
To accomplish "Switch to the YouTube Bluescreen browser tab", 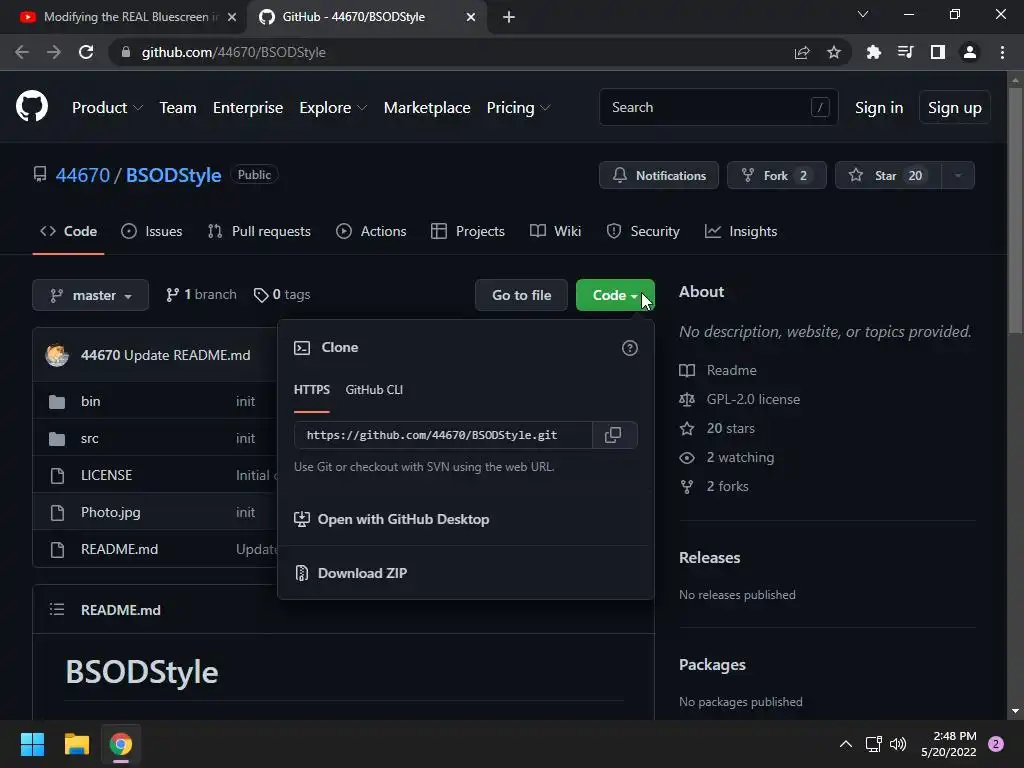I will 124,17.
